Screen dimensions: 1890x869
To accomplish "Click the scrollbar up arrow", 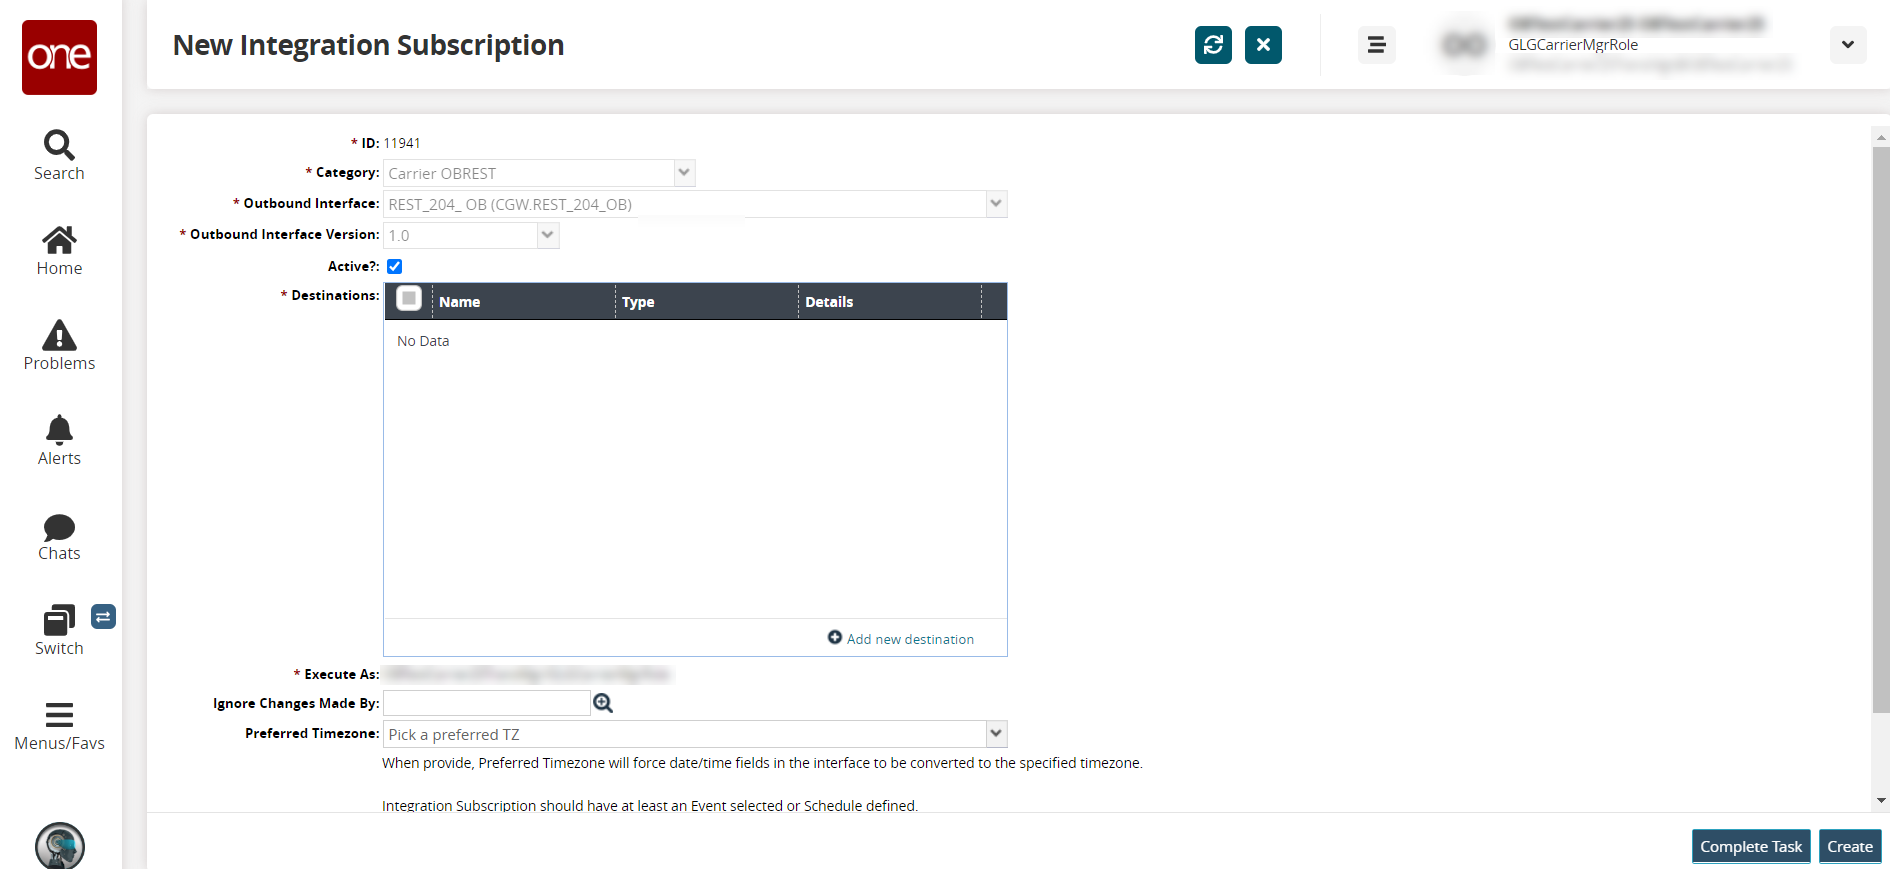I will [x=1881, y=137].
